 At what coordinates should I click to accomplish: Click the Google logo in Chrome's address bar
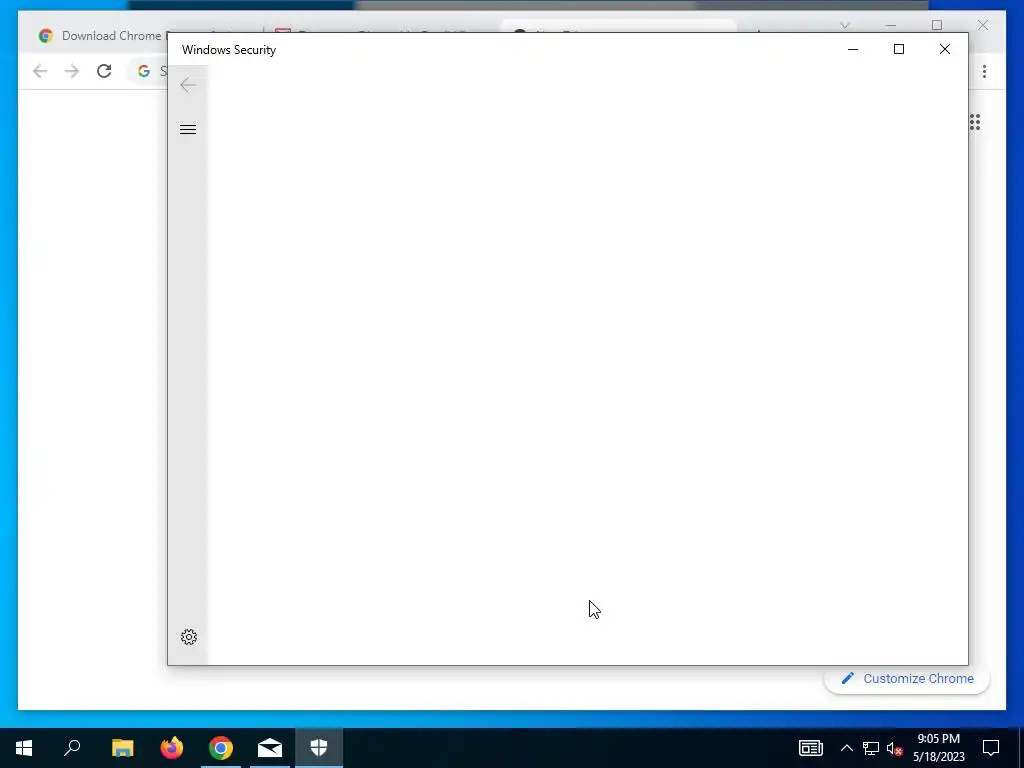coord(144,71)
